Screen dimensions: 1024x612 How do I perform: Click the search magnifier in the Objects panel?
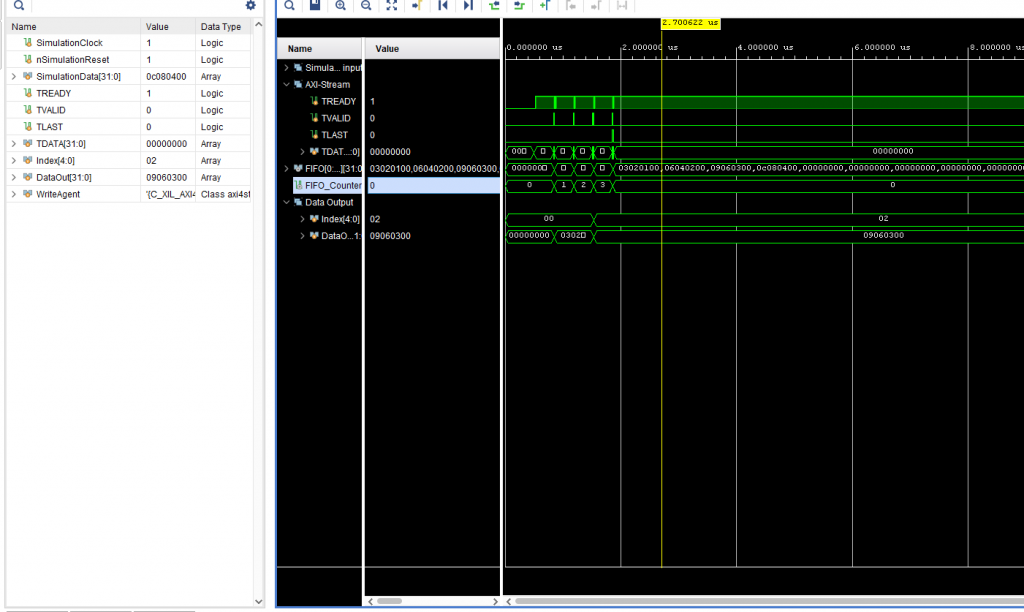[18, 5]
